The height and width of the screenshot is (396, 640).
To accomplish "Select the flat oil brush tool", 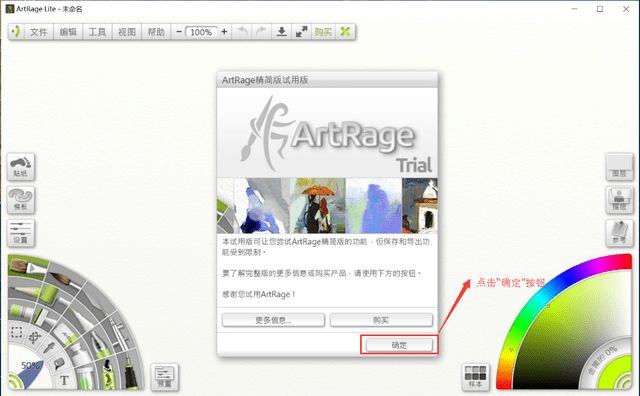I will pyautogui.click(x=27, y=267).
